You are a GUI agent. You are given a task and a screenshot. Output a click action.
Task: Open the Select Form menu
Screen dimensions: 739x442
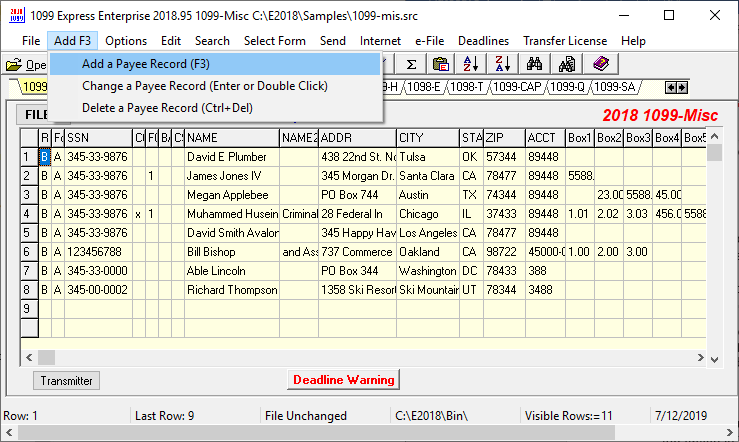pyautogui.click(x=275, y=41)
